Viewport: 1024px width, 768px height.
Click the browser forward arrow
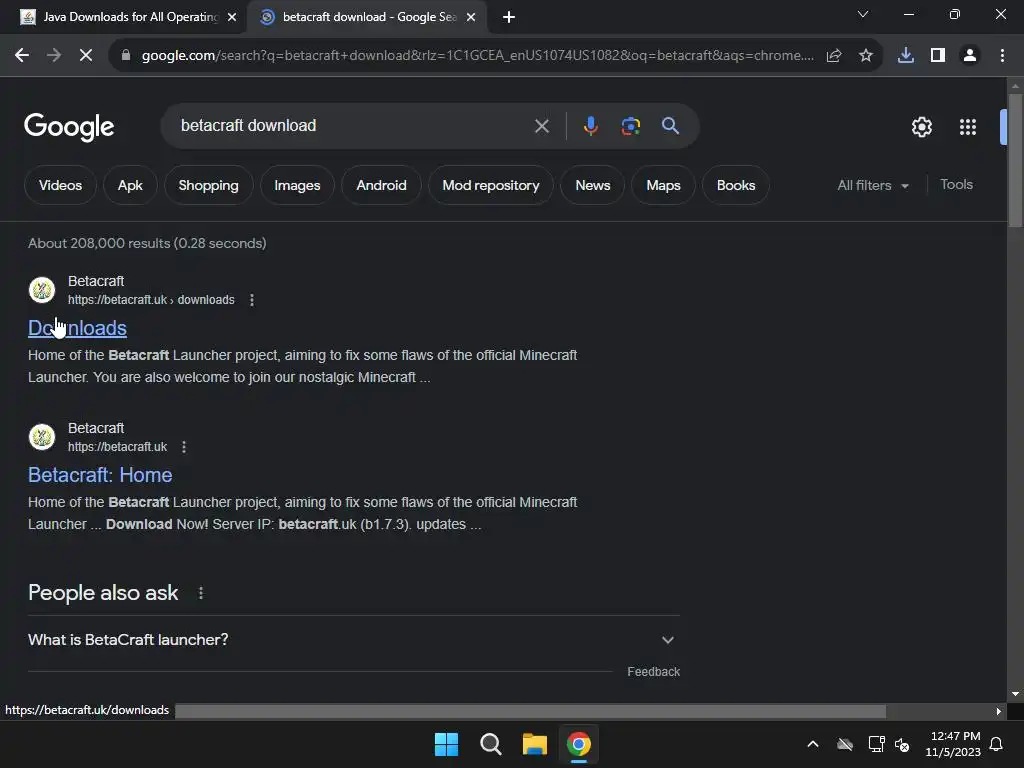54,56
